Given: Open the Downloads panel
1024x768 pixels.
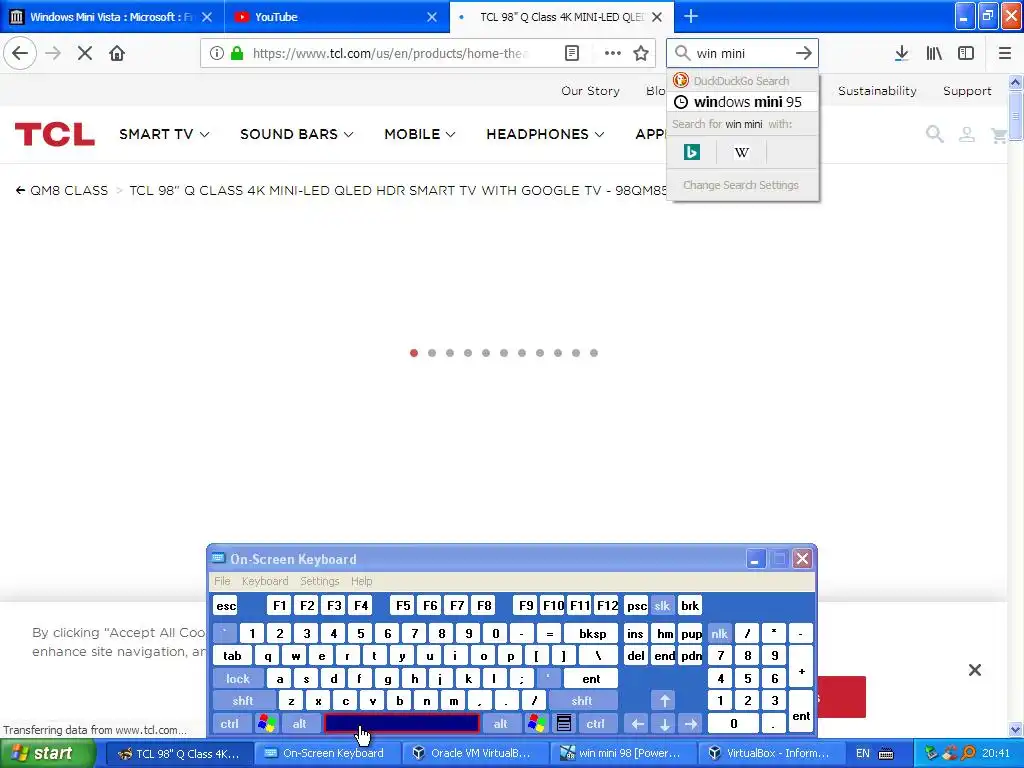Looking at the screenshot, I should coord(902,54).
